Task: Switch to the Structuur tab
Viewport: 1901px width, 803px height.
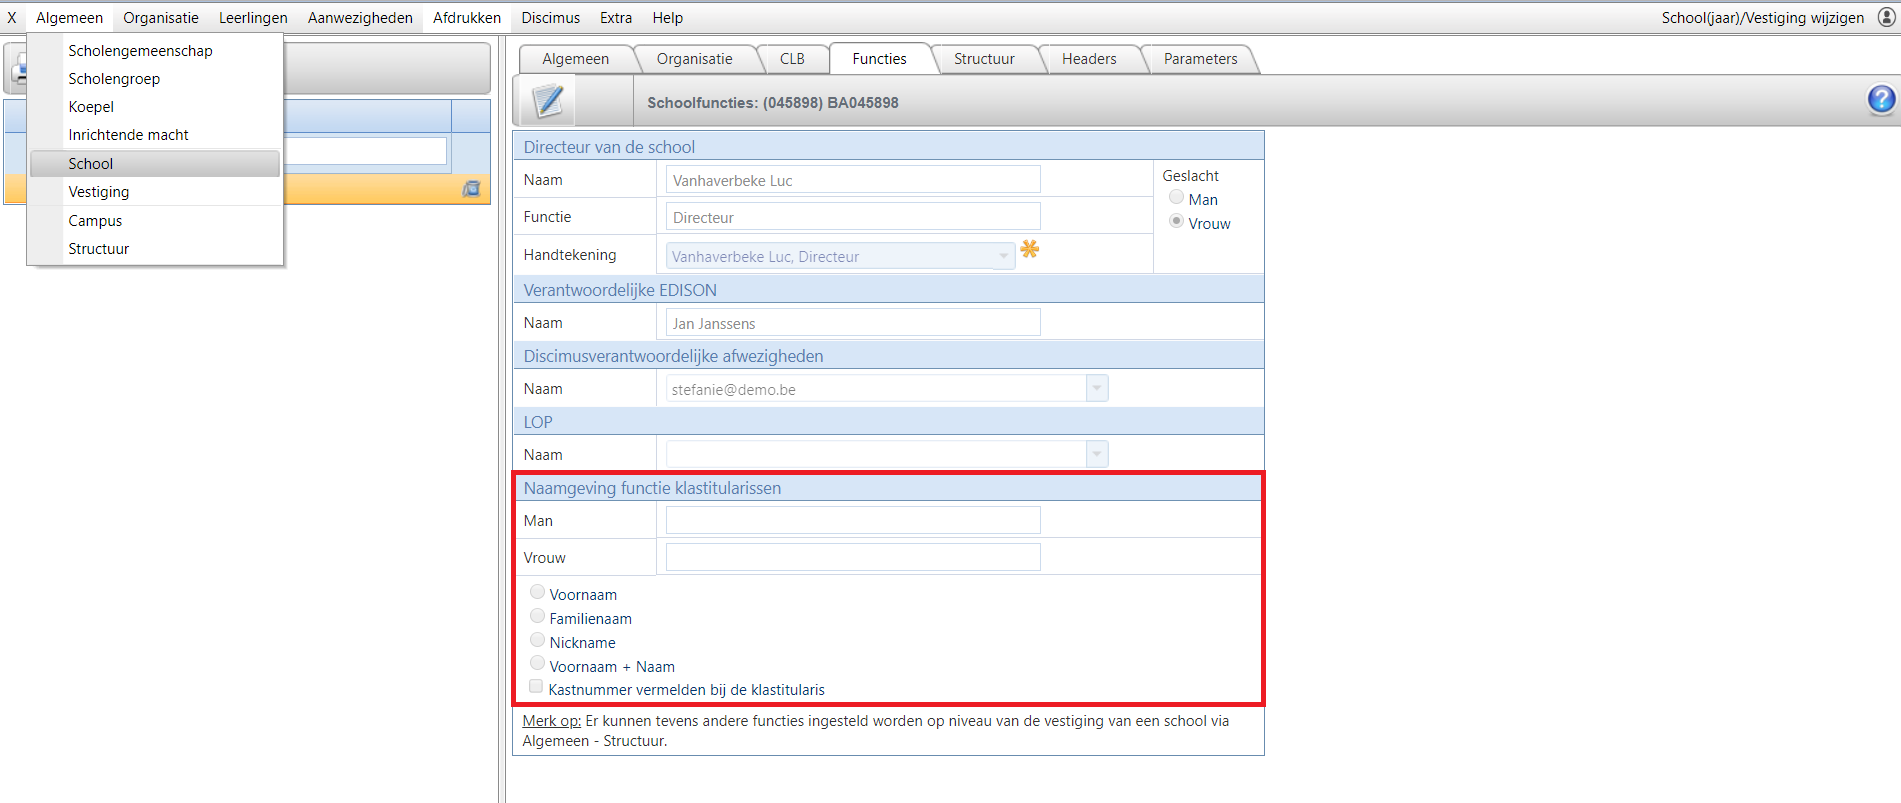Action: [x=984, y=59]
